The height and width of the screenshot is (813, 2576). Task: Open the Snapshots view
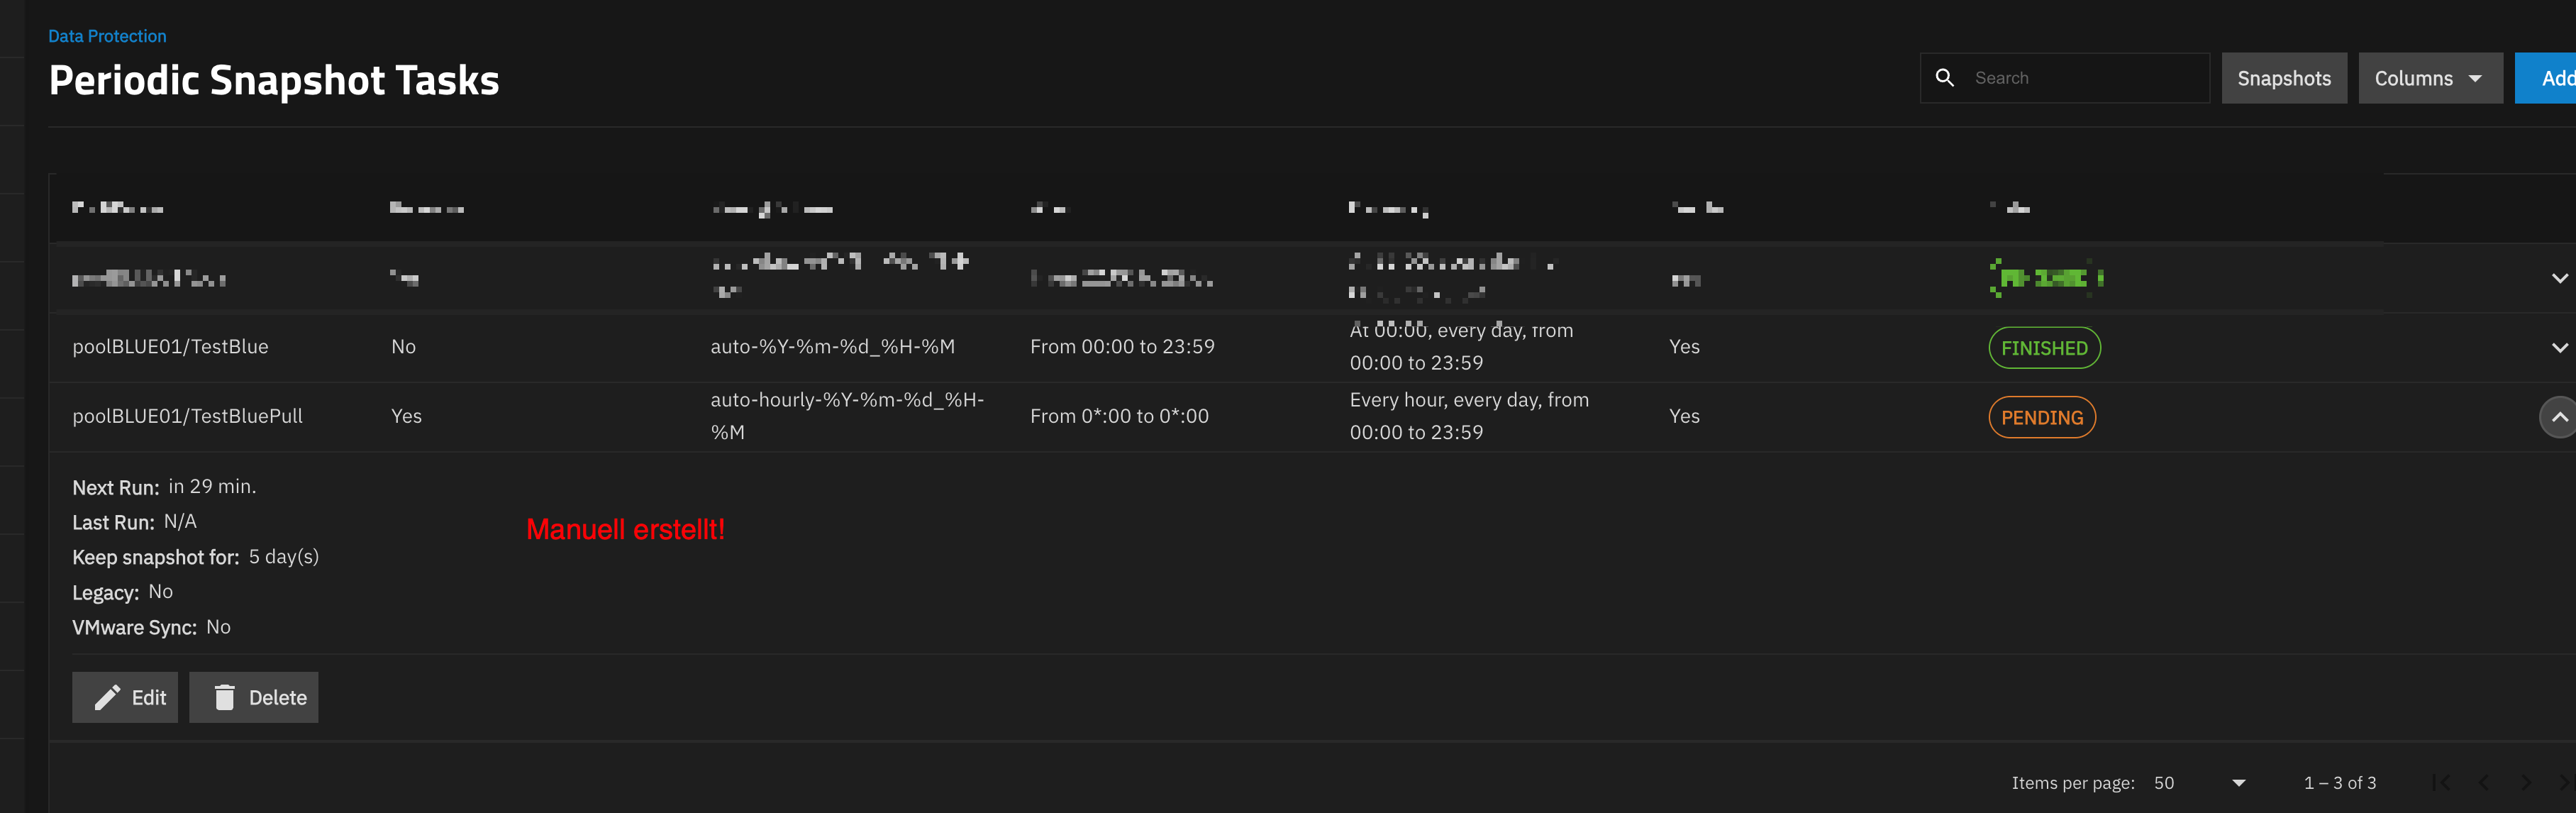2283,78
